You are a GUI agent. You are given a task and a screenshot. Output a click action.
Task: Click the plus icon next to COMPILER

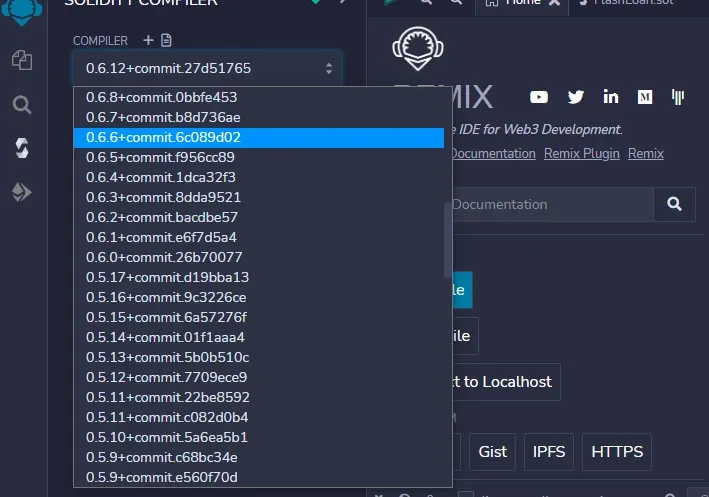[148, 40]
